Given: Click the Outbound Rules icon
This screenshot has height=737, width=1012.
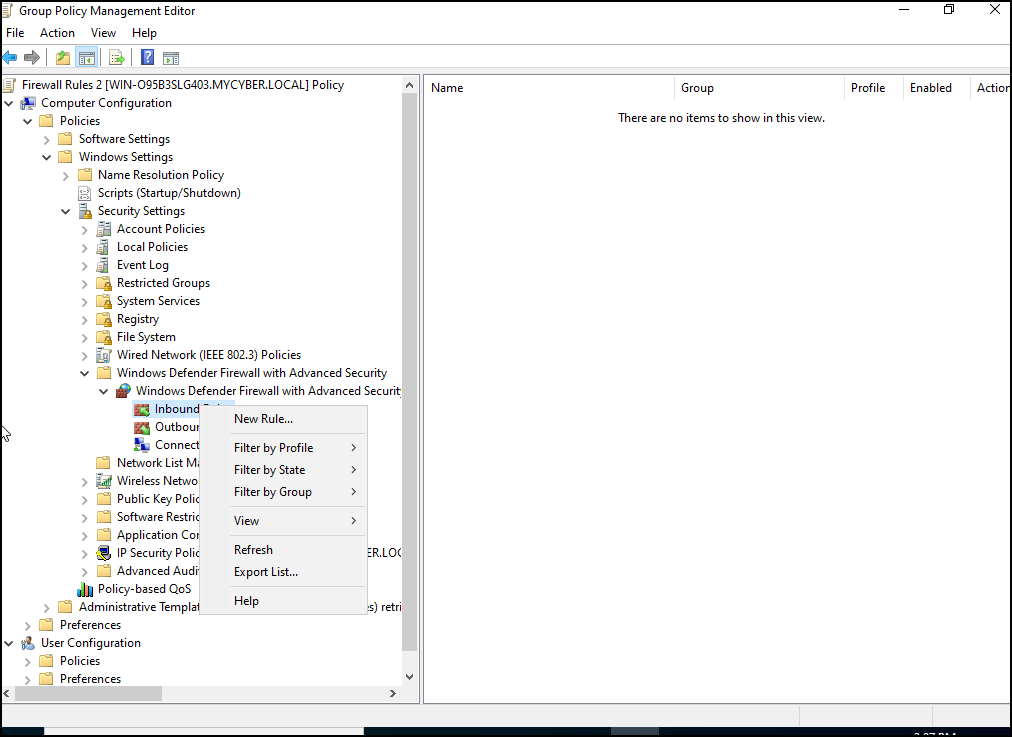Looking at the screenshot, I should (142, 427).
